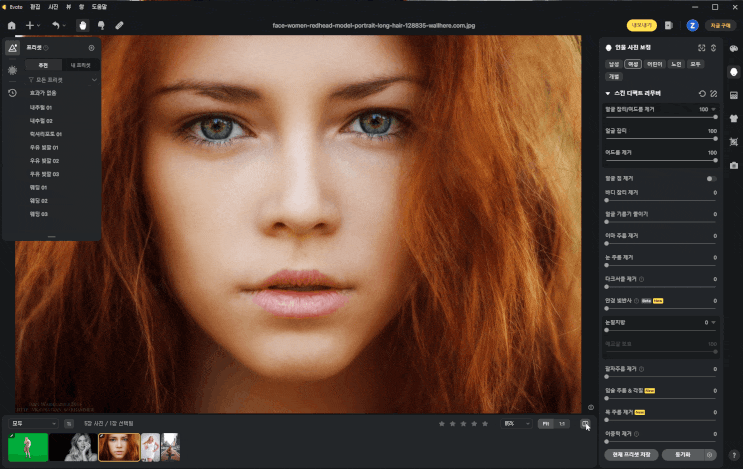This screenshot has height=469, width=743.
Task: Open the add-photos dropdown arrow
Action: (38, 26)
